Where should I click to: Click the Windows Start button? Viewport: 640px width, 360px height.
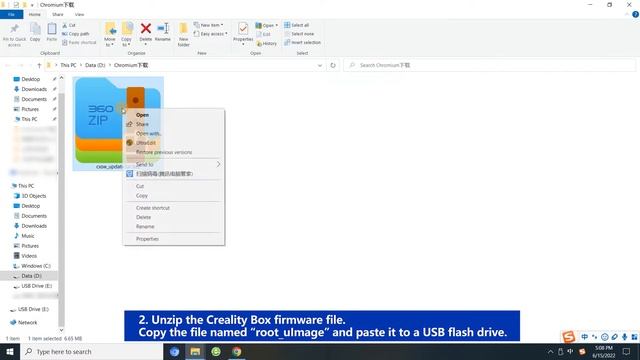coord(10,351)
